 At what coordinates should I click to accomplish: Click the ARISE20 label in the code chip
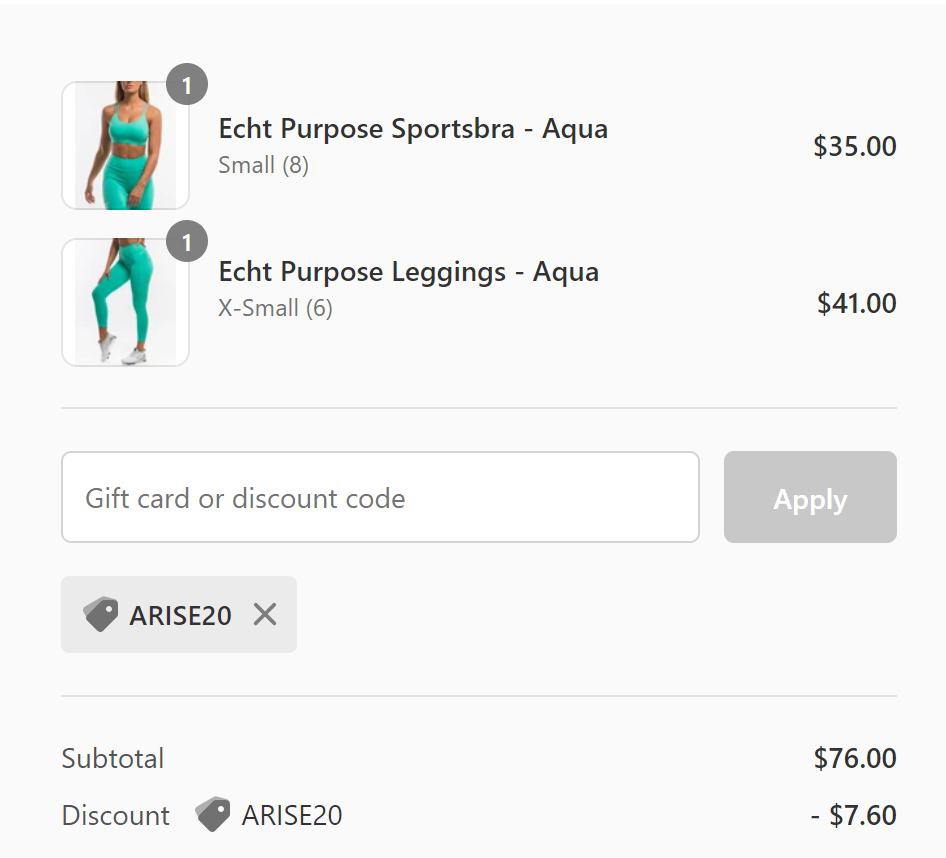180,615
